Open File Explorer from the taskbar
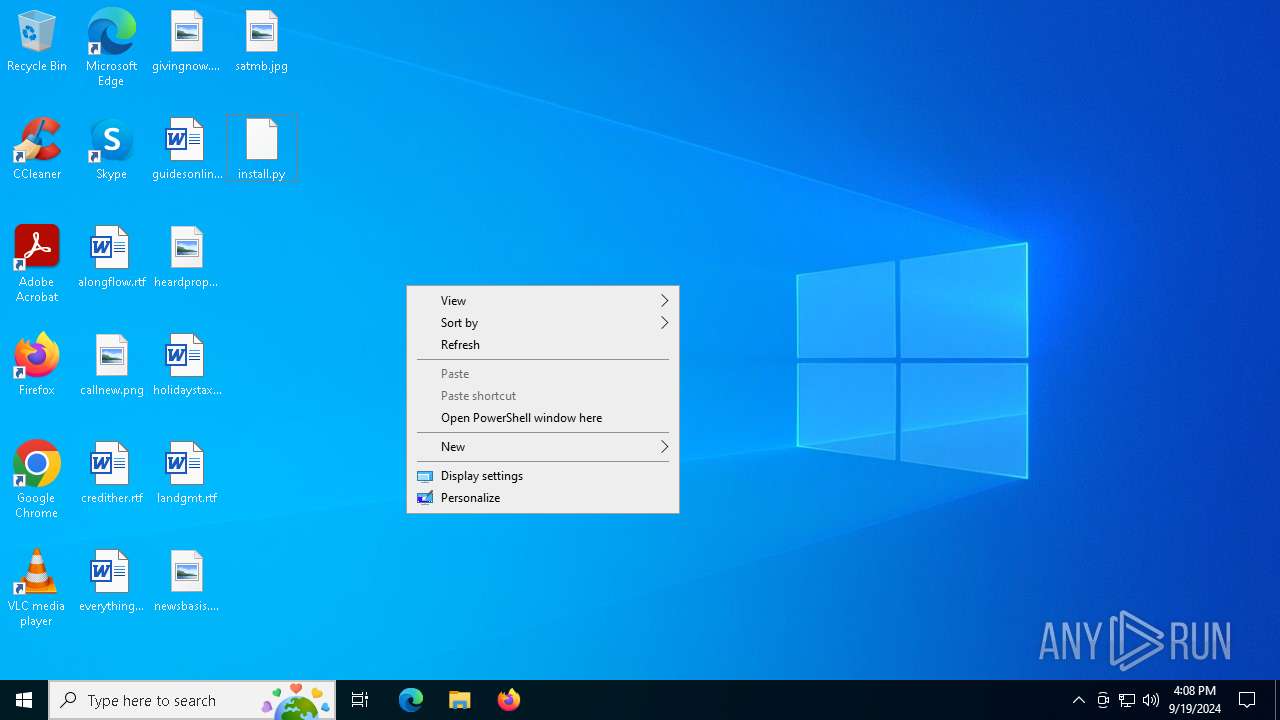Image resolution: width=1280 pixels, height=720 pixels. coord(460,700)
